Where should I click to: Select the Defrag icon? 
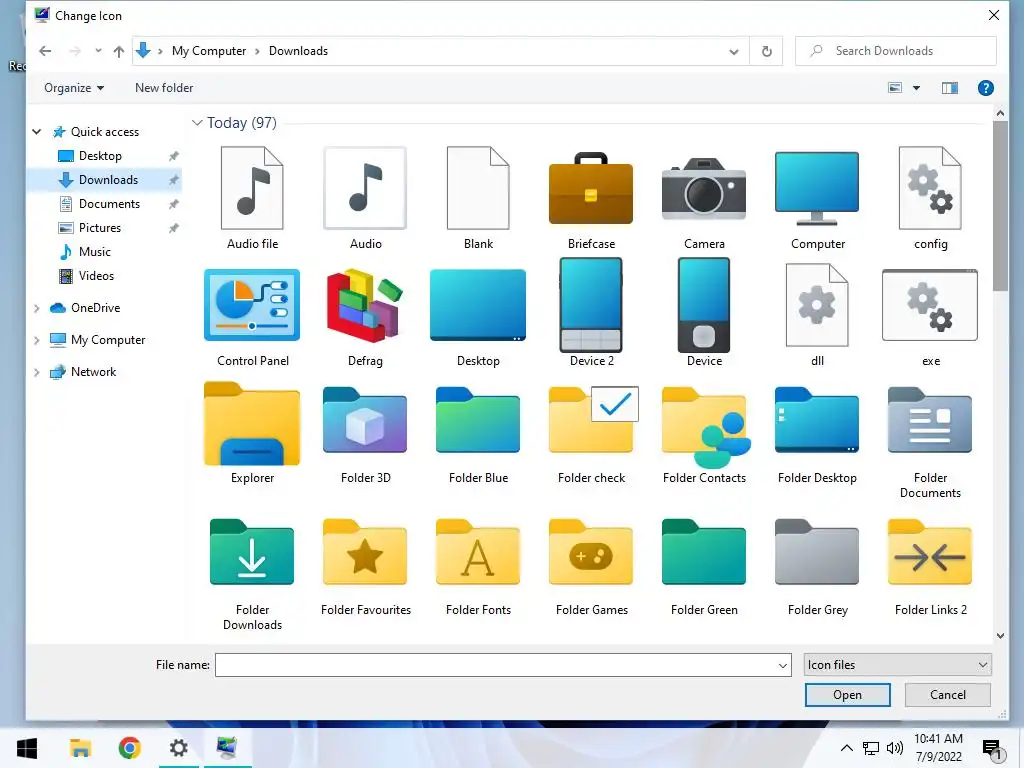point(365,305)
